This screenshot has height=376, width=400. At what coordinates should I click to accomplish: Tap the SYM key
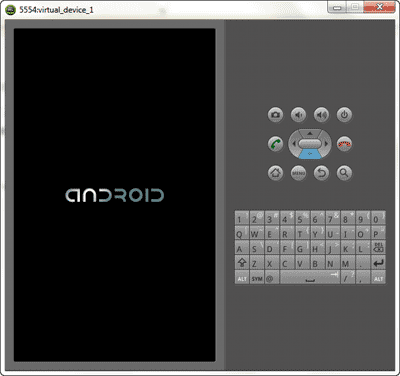pyautogui.click(x=257, y=278)
